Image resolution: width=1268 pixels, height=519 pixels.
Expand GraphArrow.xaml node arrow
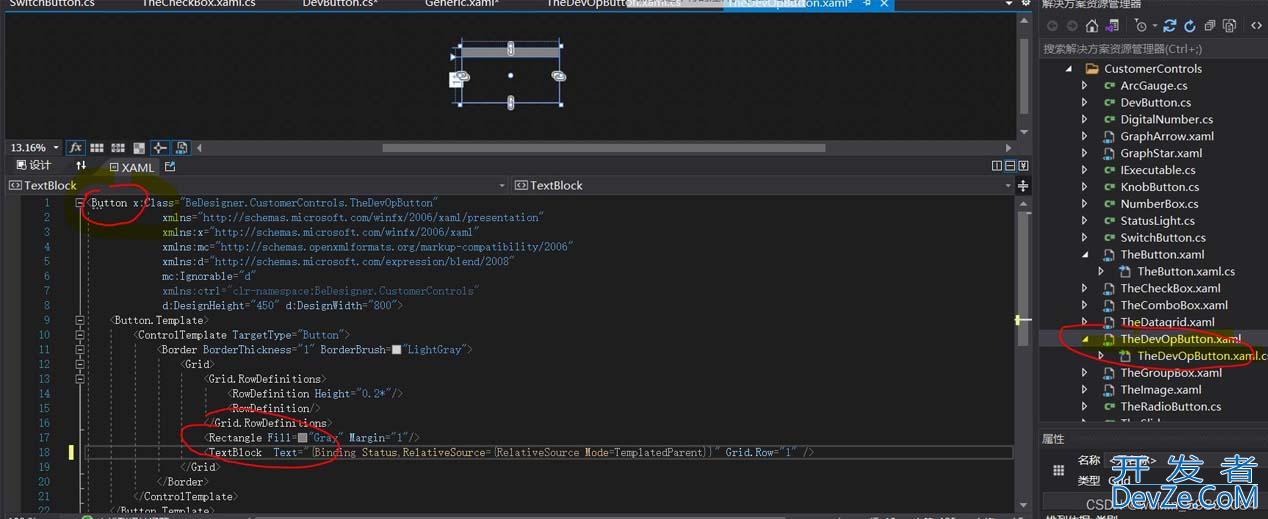(x=1085, y=137)
